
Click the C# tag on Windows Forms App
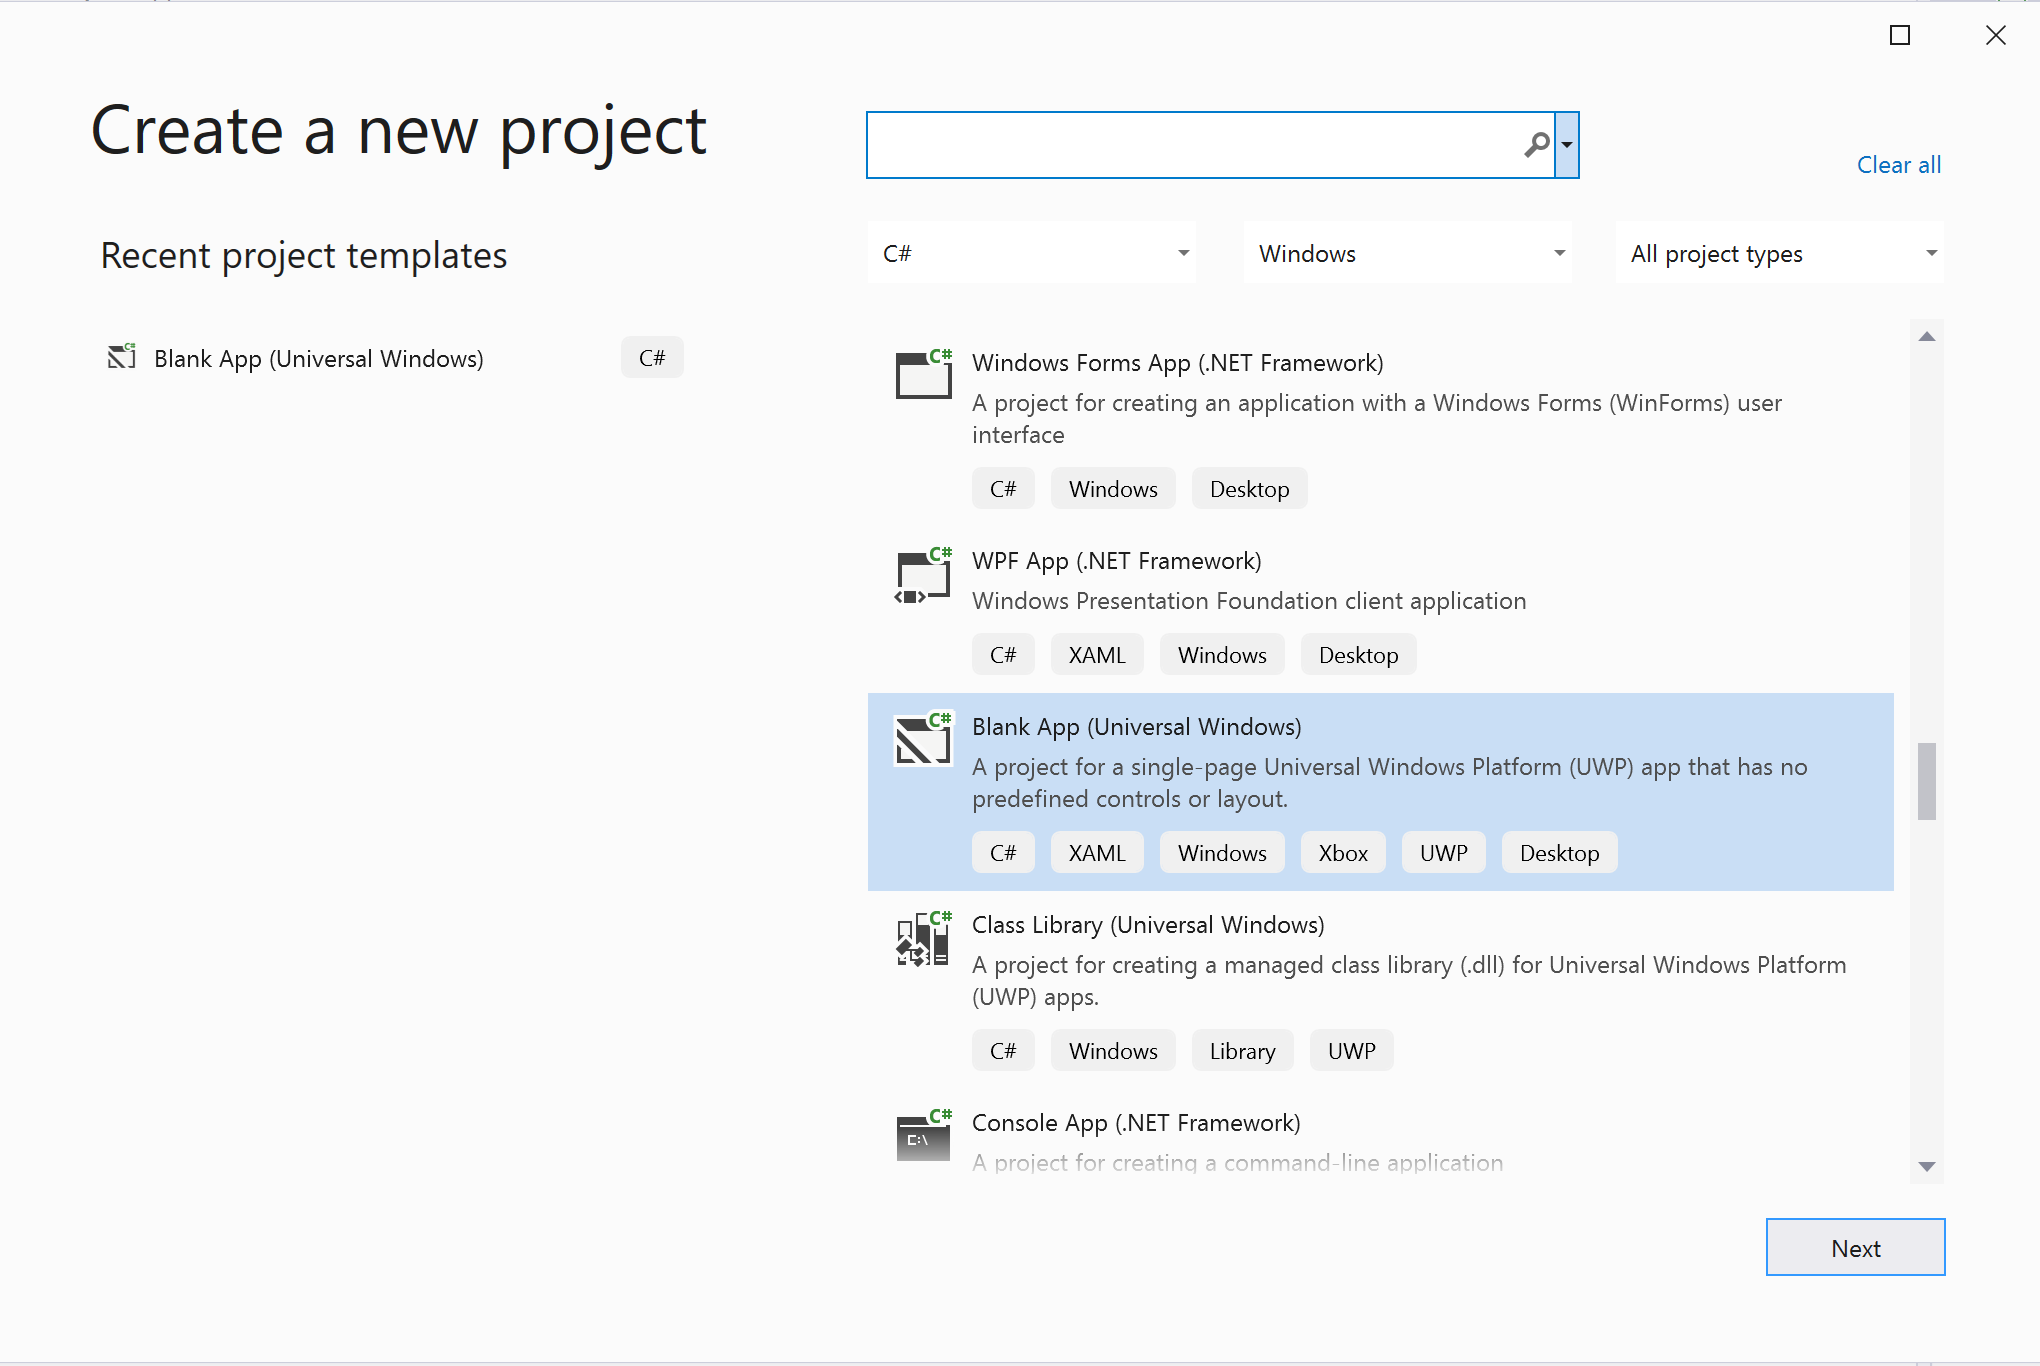point(1002,488)
